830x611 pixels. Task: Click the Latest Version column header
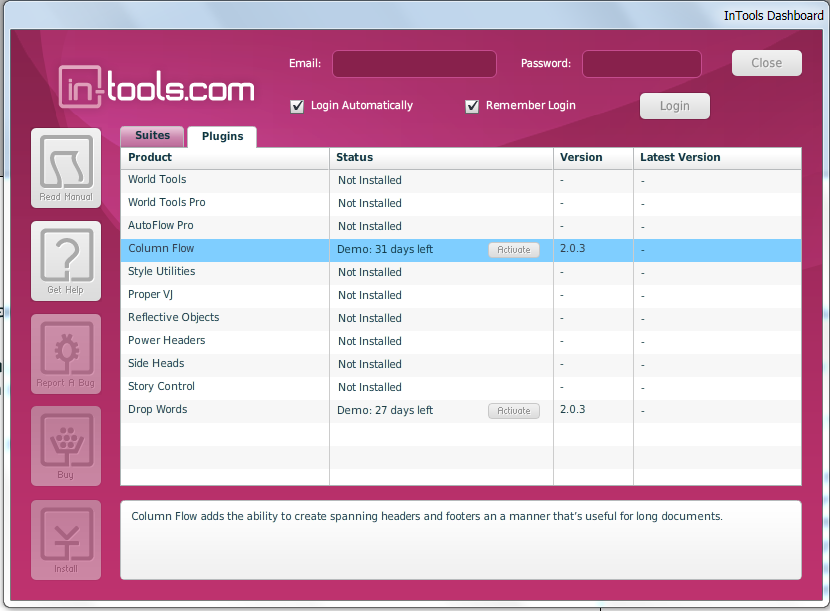pos(717,158)
